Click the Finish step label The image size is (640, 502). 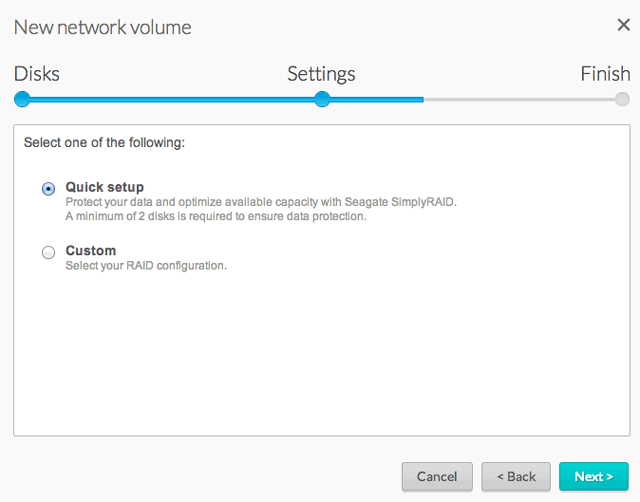pyautogui.click(x=605, y=74)
